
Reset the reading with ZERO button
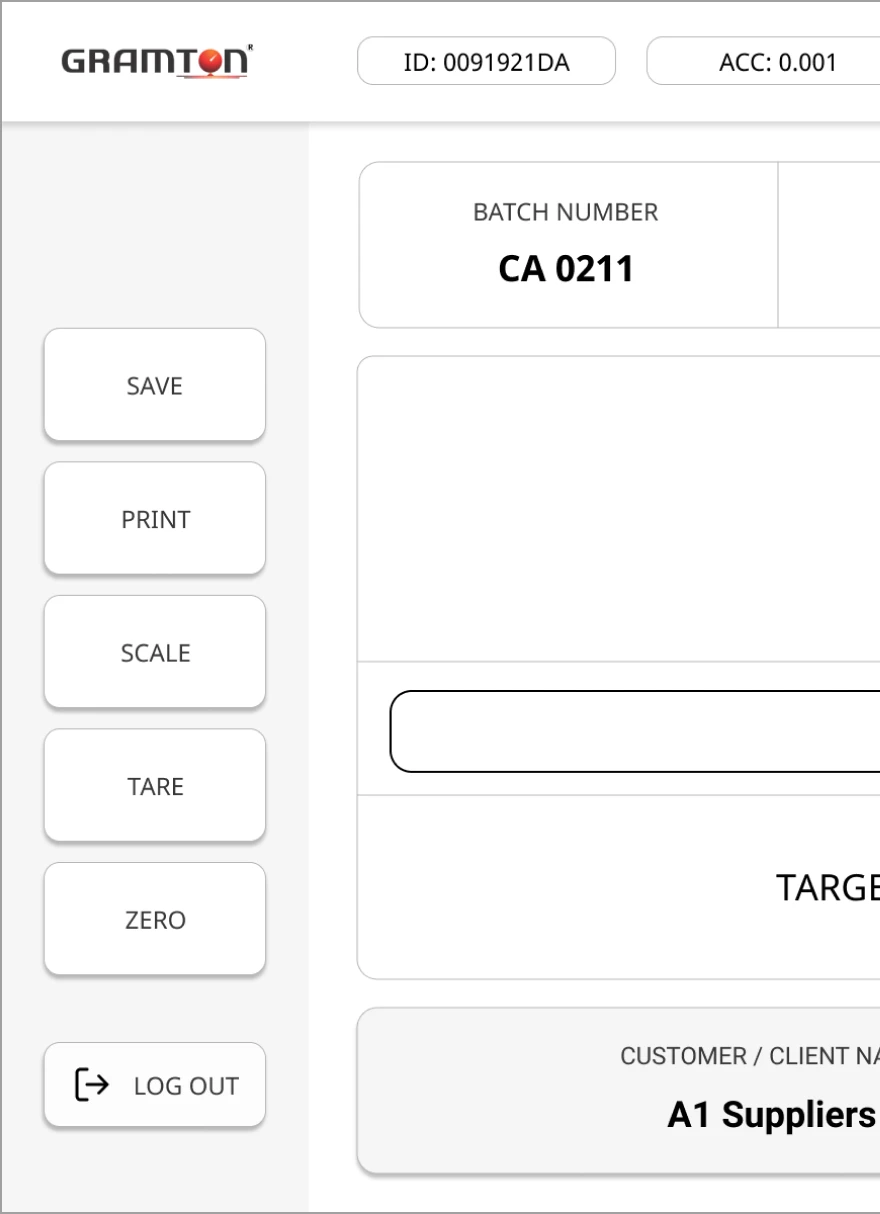(x=155, y=919)
